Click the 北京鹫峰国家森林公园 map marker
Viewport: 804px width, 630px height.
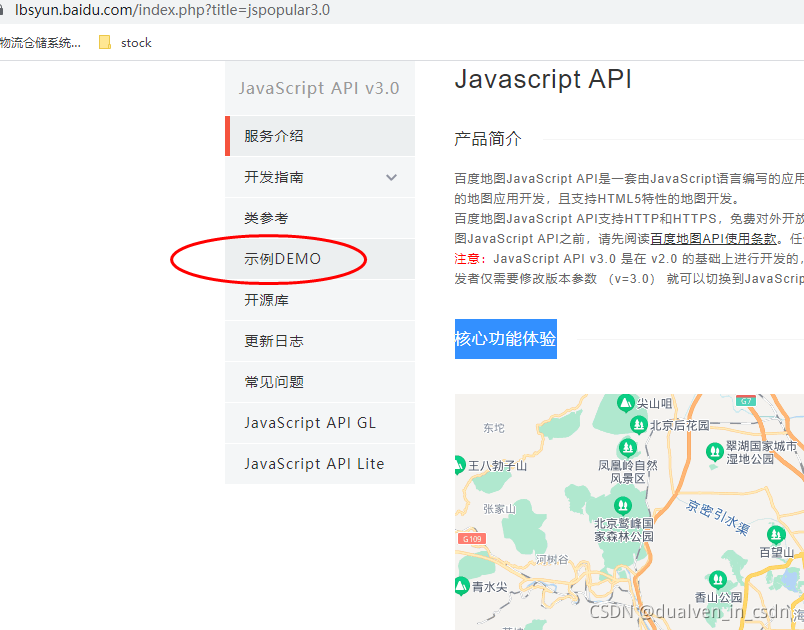(622, 506)
